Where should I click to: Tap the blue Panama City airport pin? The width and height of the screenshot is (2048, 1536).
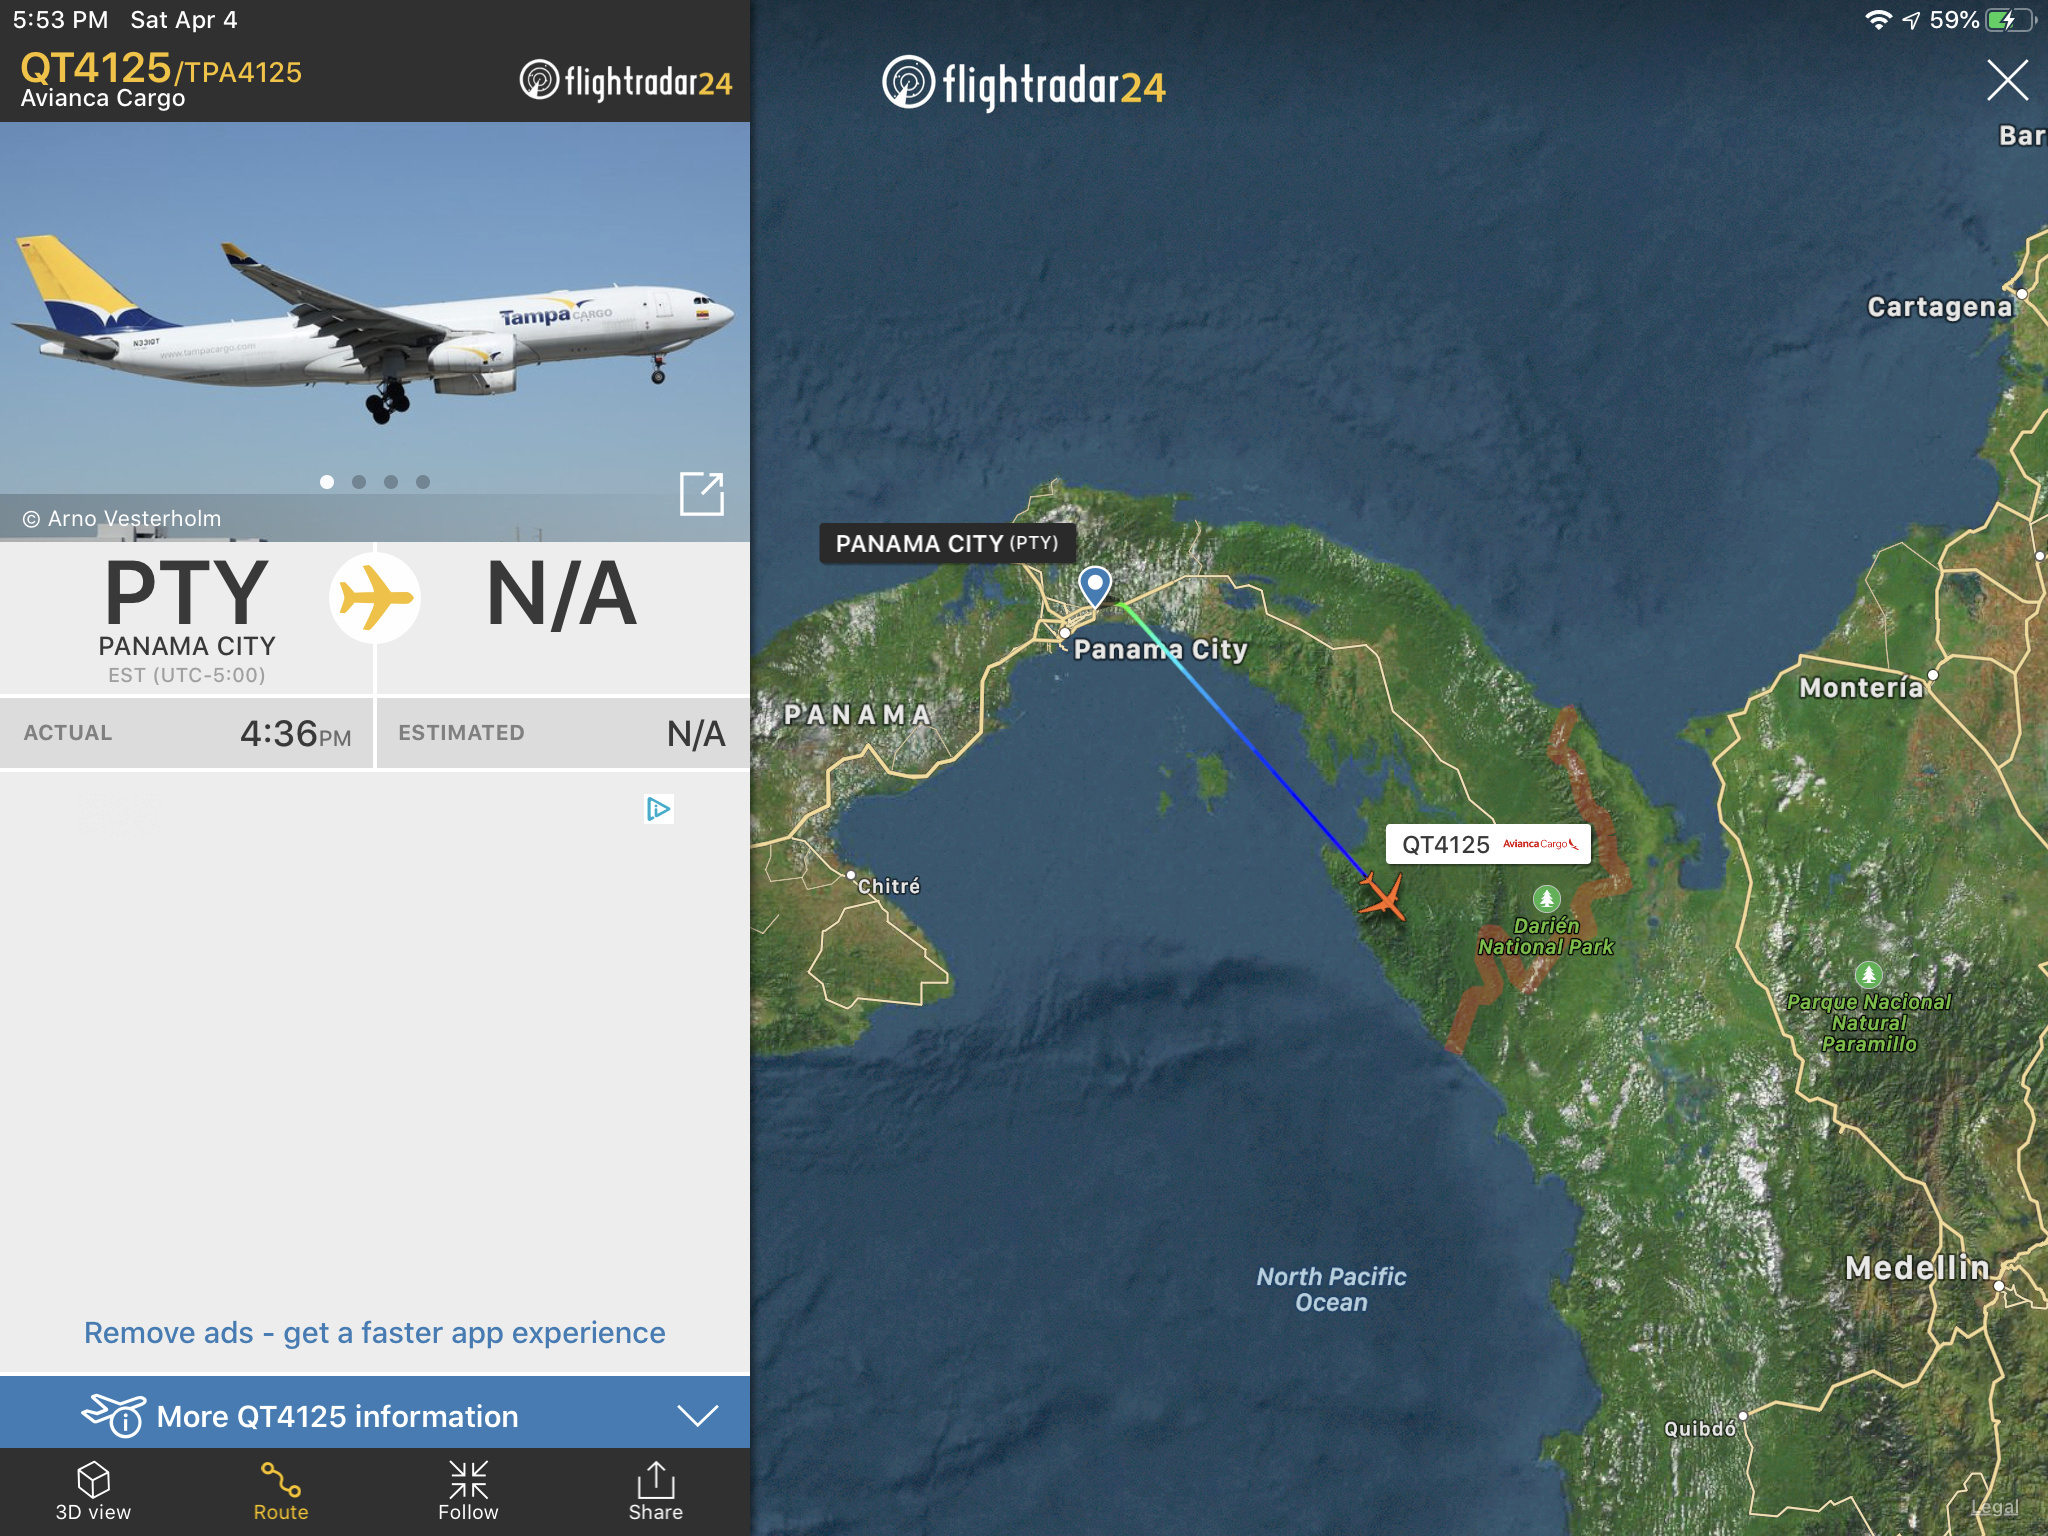pos(1095,587)
